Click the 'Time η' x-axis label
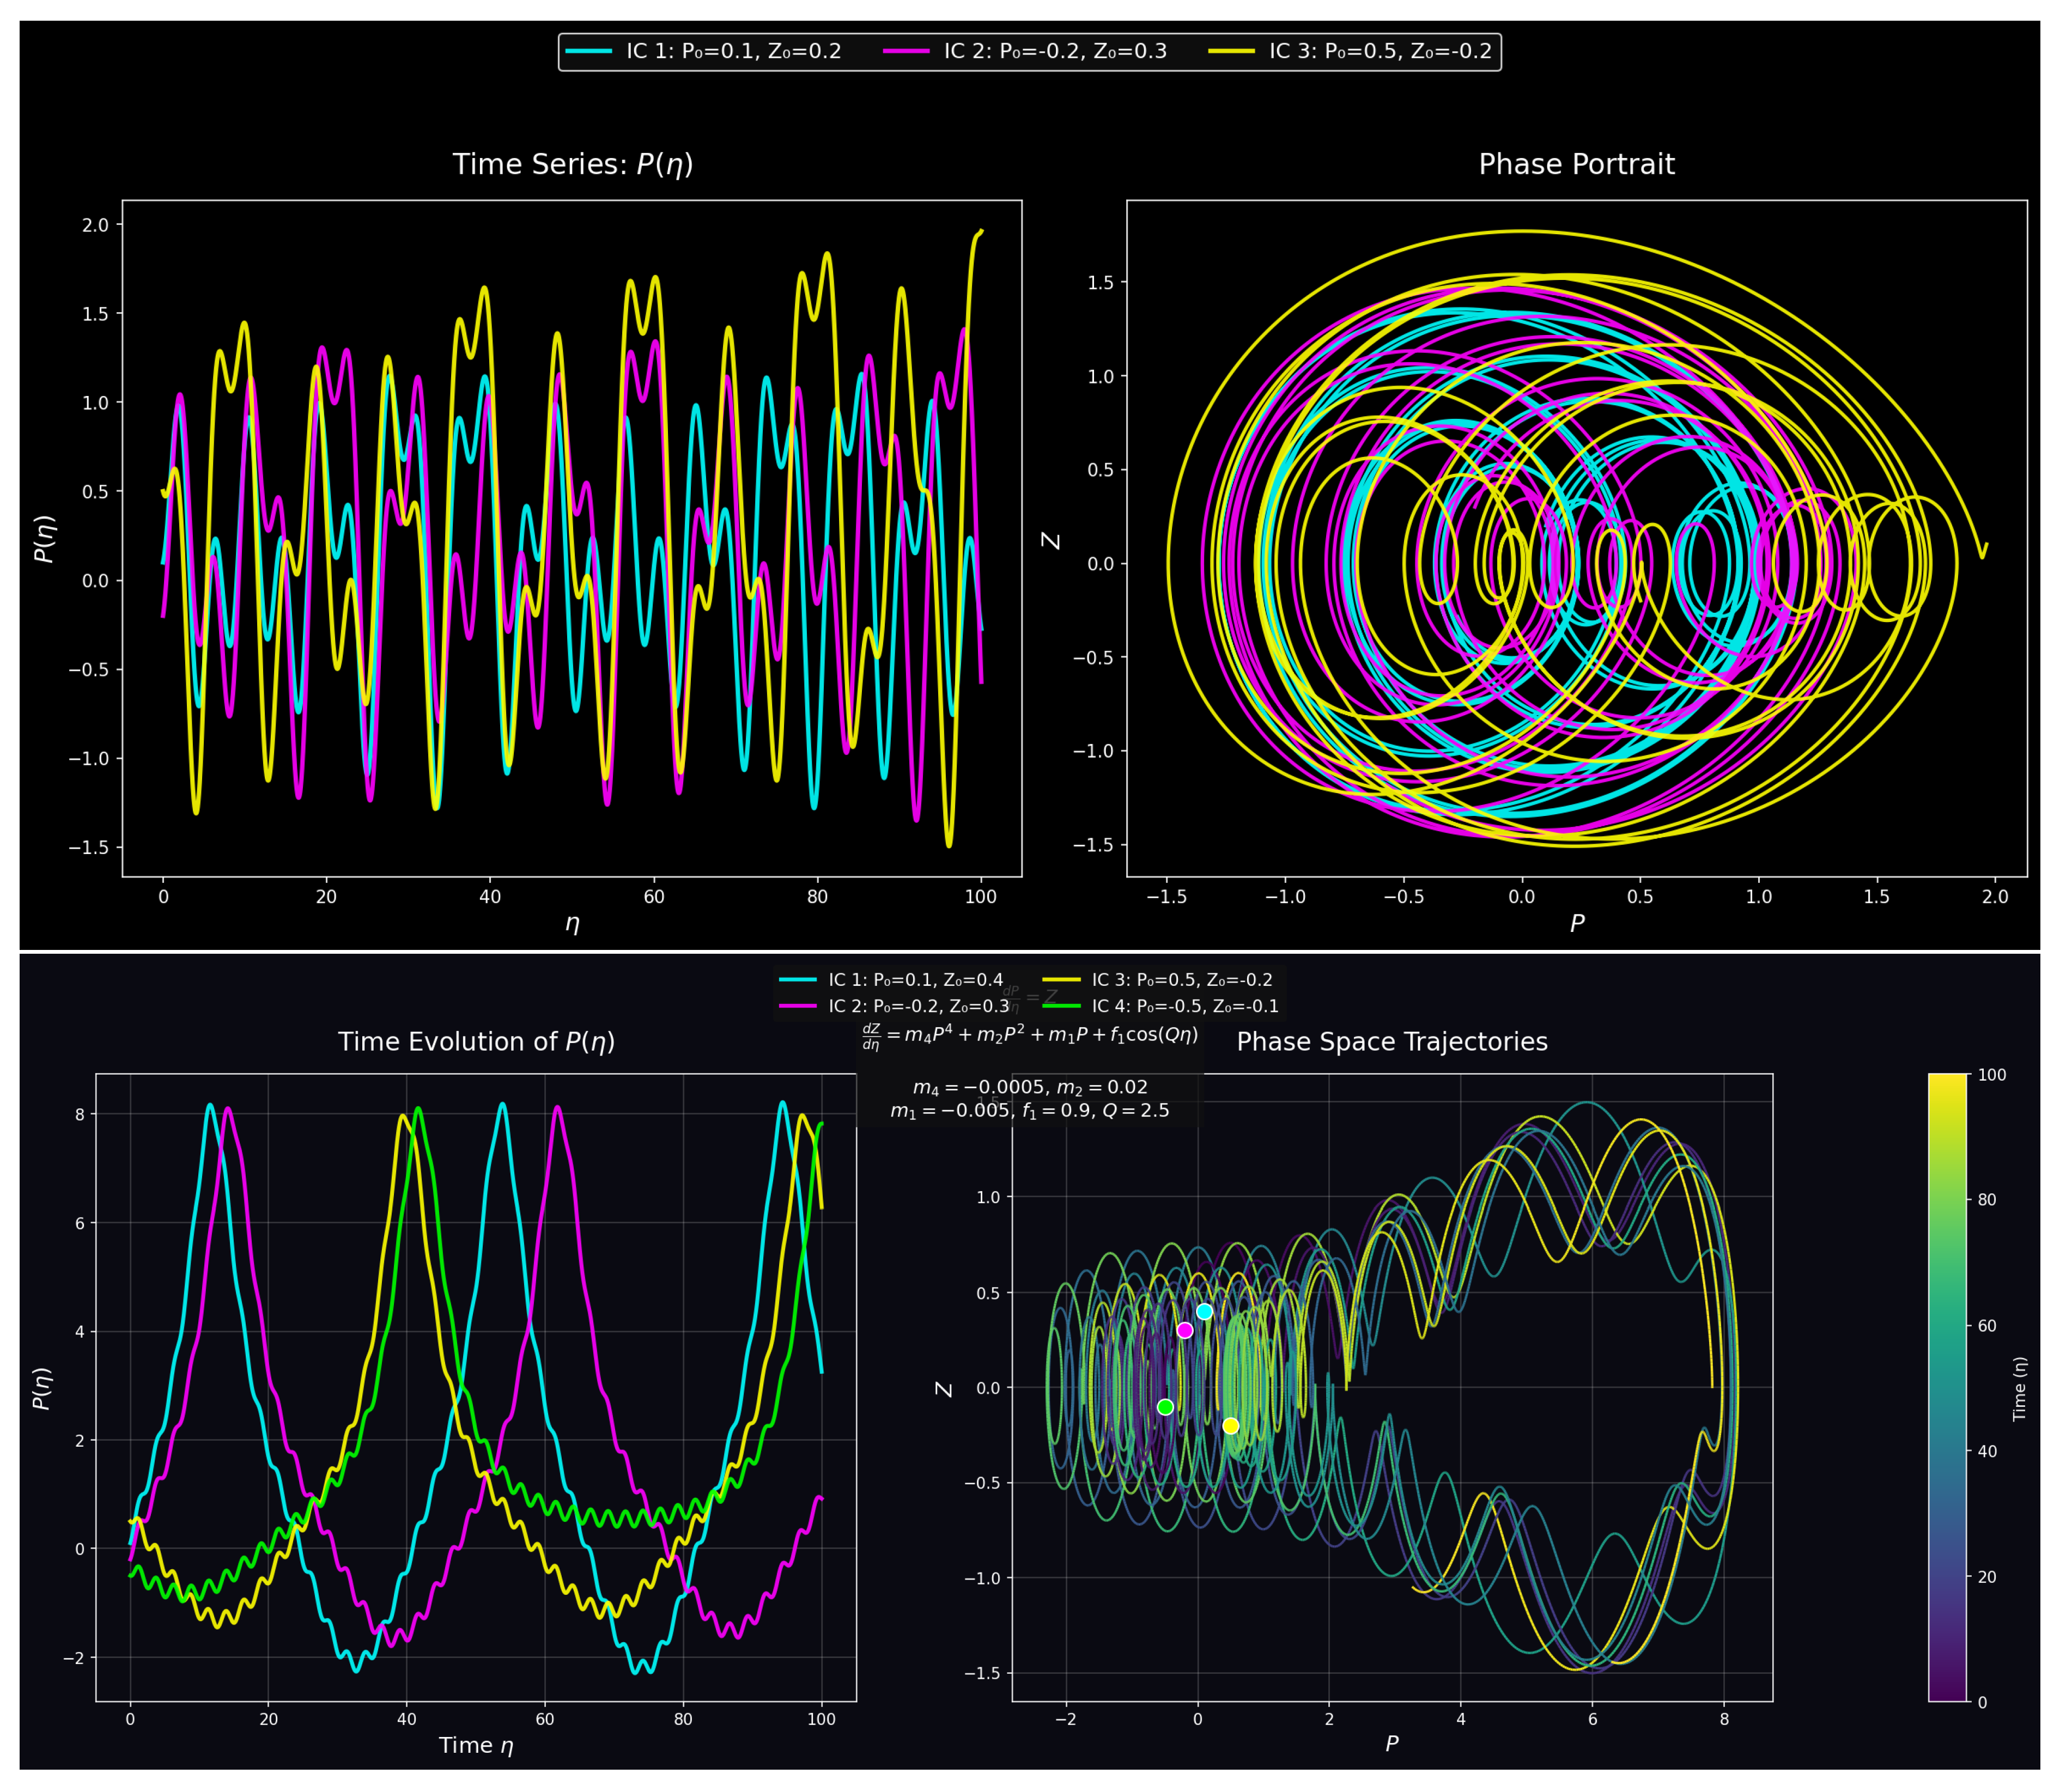Screen dimensions: 2060x1792 476,1745
